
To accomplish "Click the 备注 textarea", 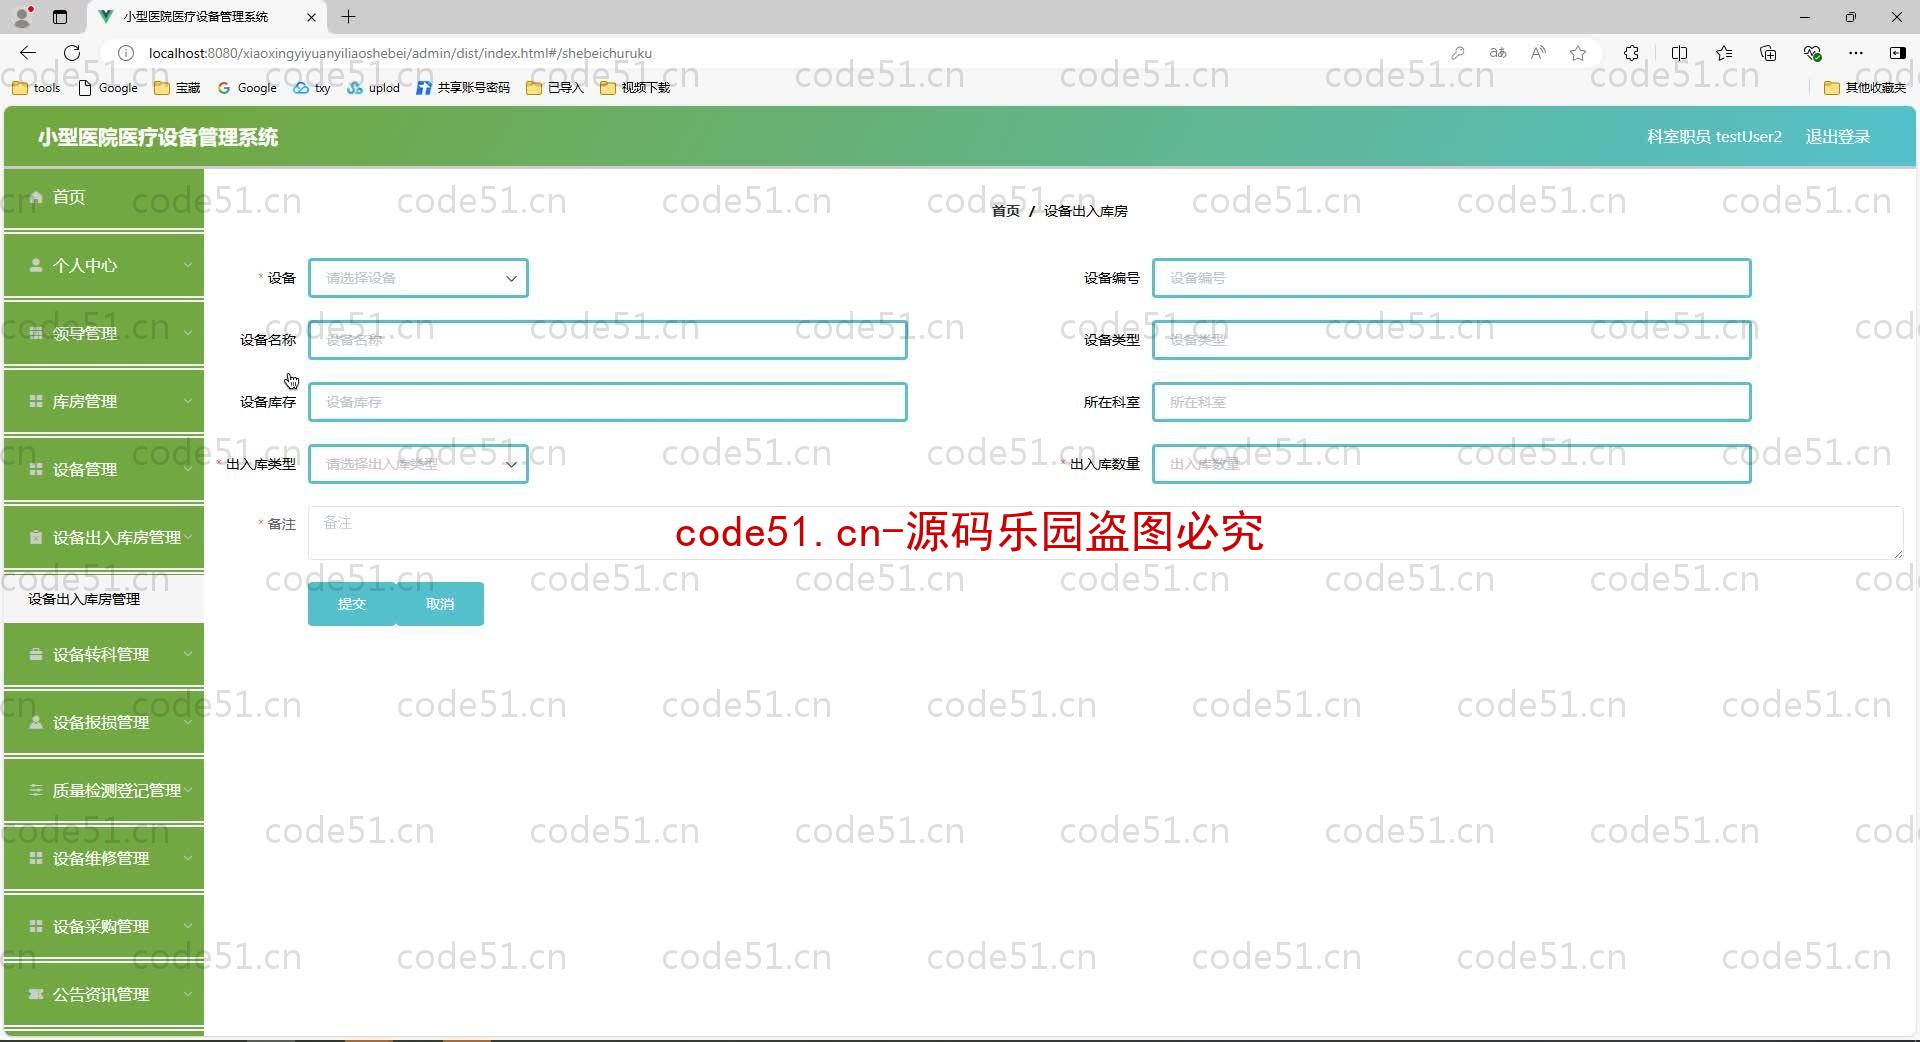I will point(1105,532).
